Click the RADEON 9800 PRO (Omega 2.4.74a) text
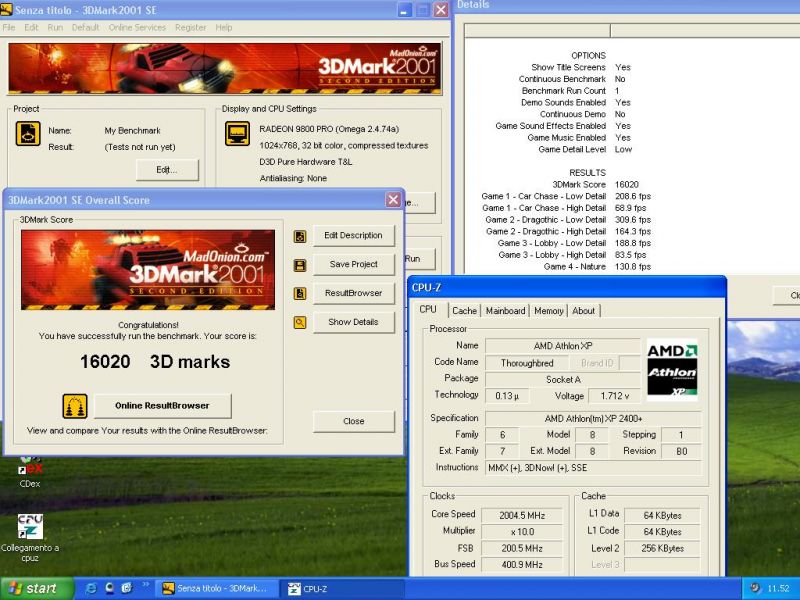The width and height of the screenshot is (800, 600). coord(329,129)
